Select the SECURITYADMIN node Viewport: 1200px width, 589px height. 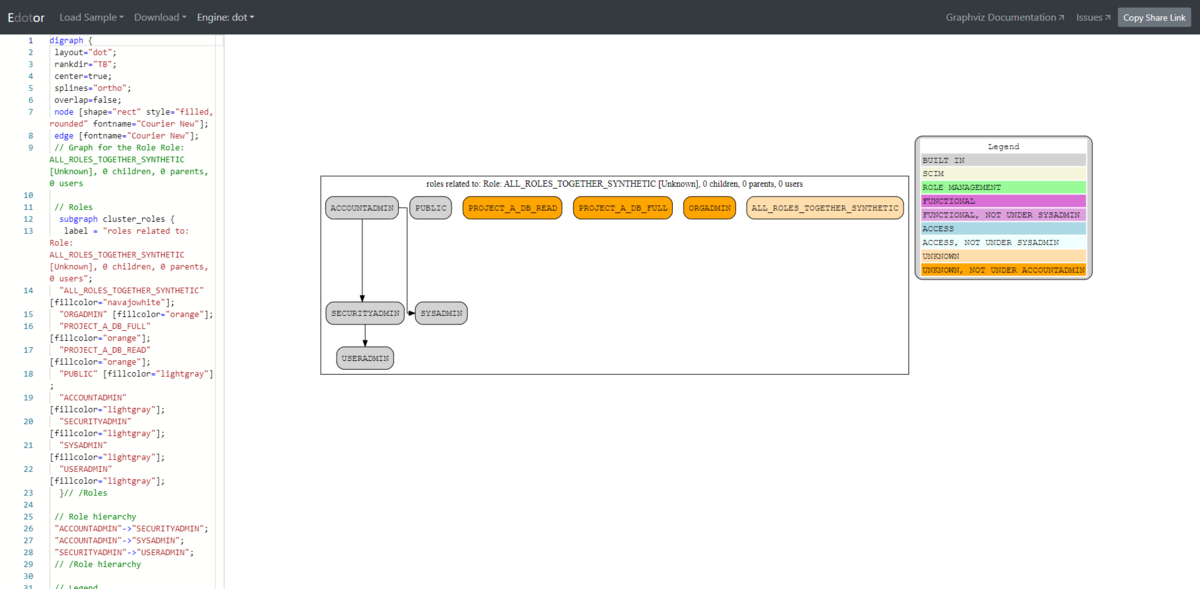point(365,313)
